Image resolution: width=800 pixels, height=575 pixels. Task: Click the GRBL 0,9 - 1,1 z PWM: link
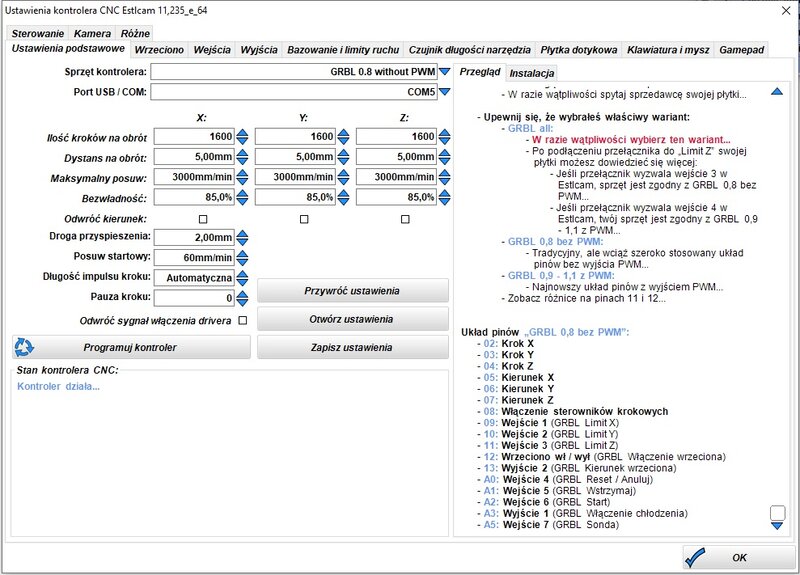click(x=561, y=276)
